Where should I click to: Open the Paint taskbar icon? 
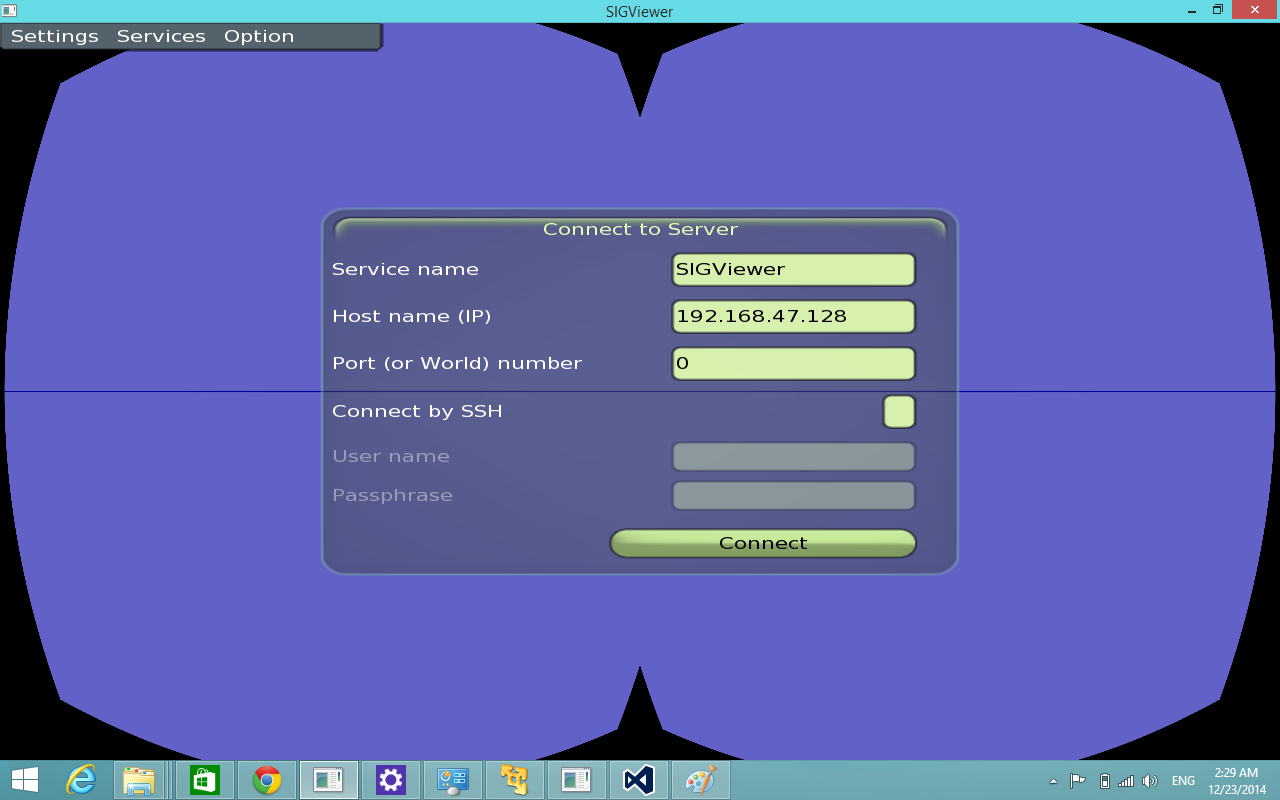pyautogui.click(x=700, y=780)
